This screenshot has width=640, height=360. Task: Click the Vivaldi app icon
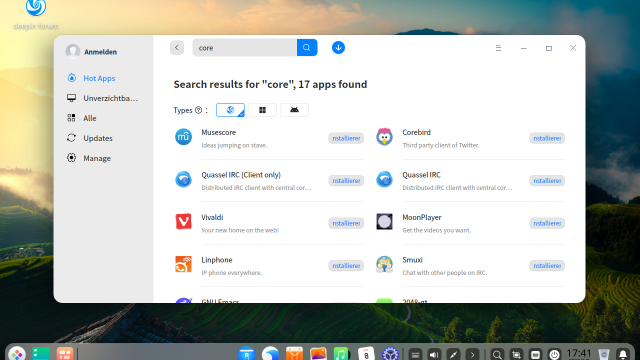point(183,222)
